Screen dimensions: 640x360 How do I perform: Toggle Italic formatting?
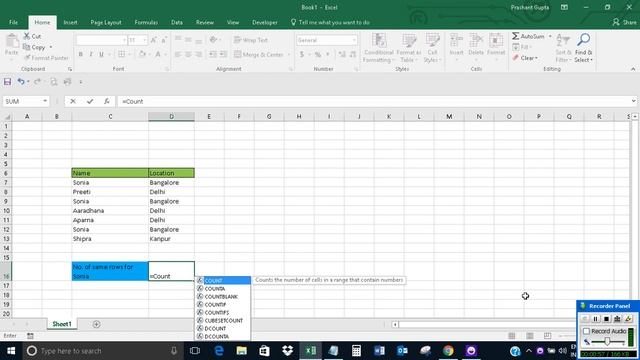91,54
